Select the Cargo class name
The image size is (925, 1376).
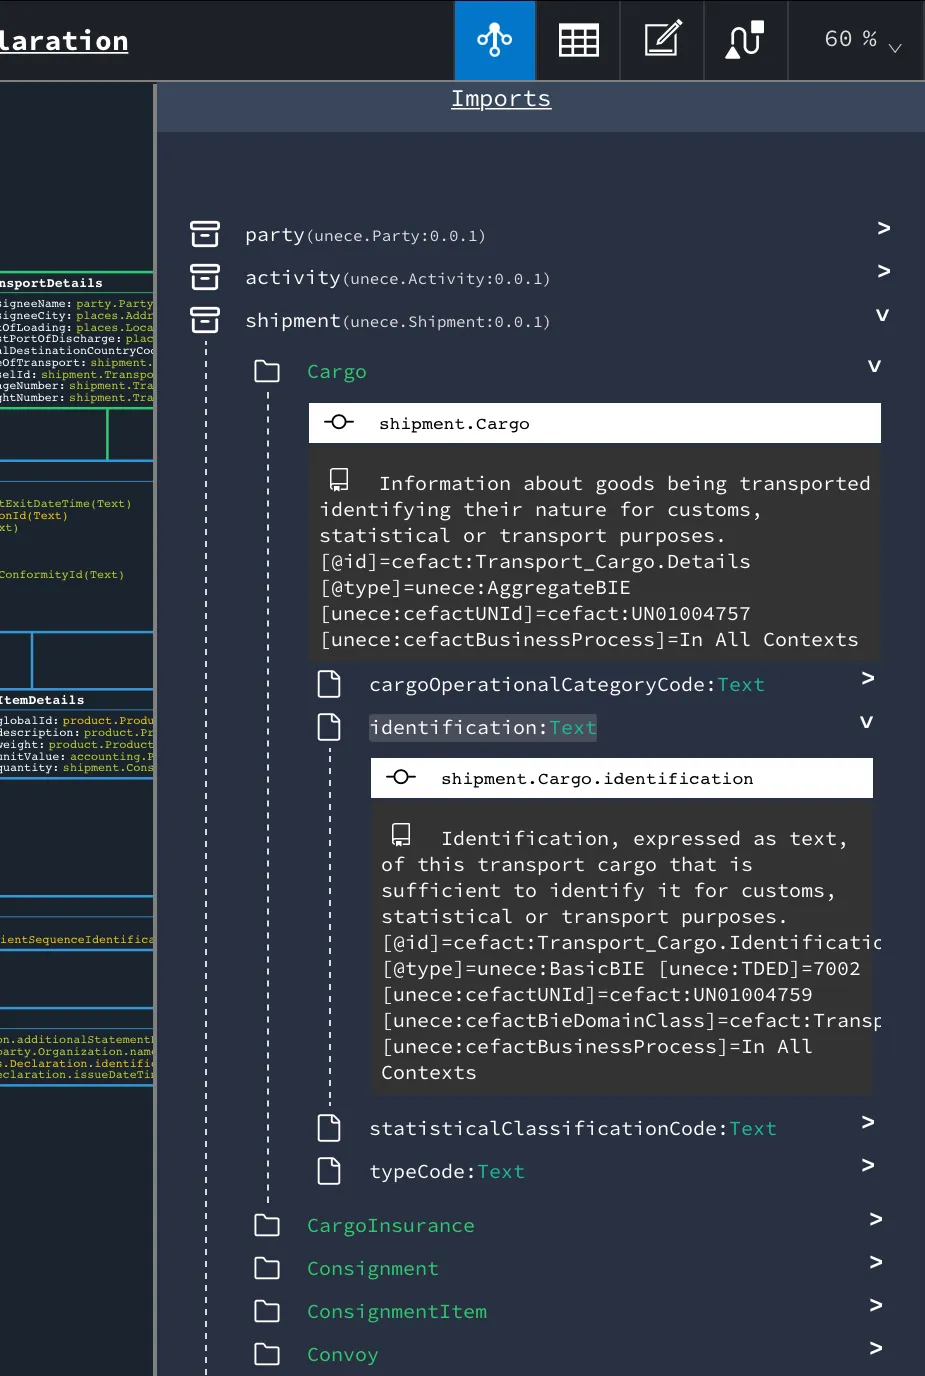click(x=336, y=372)
